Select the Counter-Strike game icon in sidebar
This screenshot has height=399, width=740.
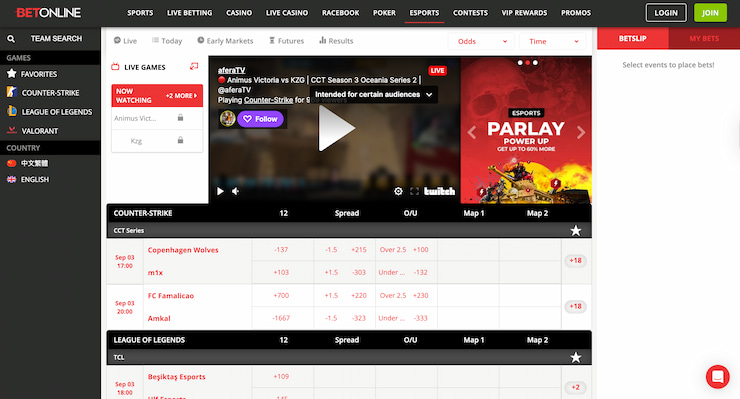12,93
